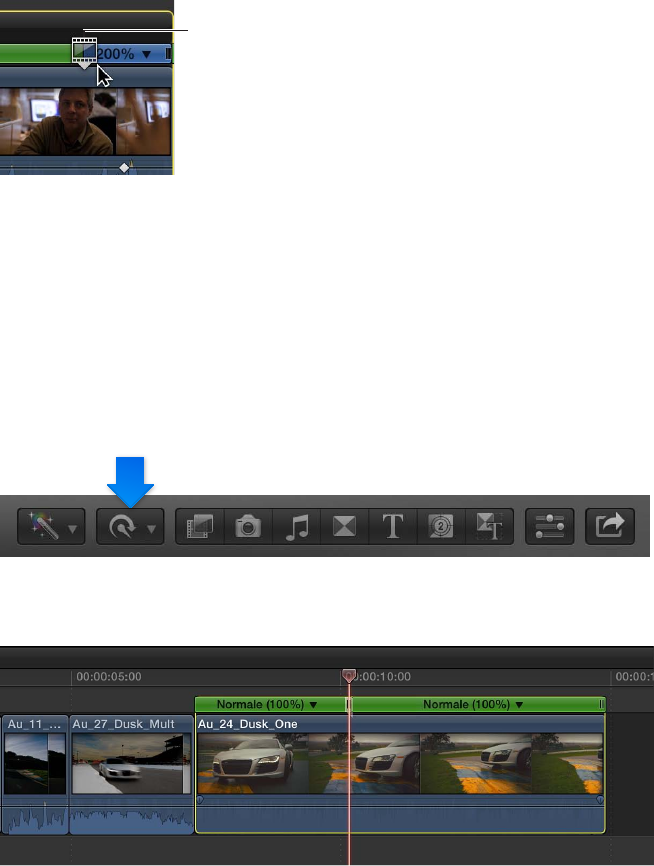Click the retime handle between Normale segments
The image size is (654, 866).
click(349, 704)
